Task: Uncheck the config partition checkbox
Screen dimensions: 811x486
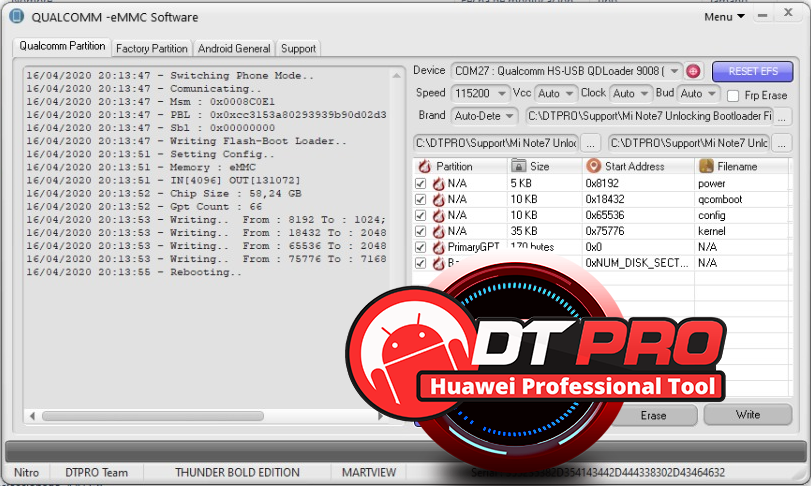Action: (x=420, y=216)
